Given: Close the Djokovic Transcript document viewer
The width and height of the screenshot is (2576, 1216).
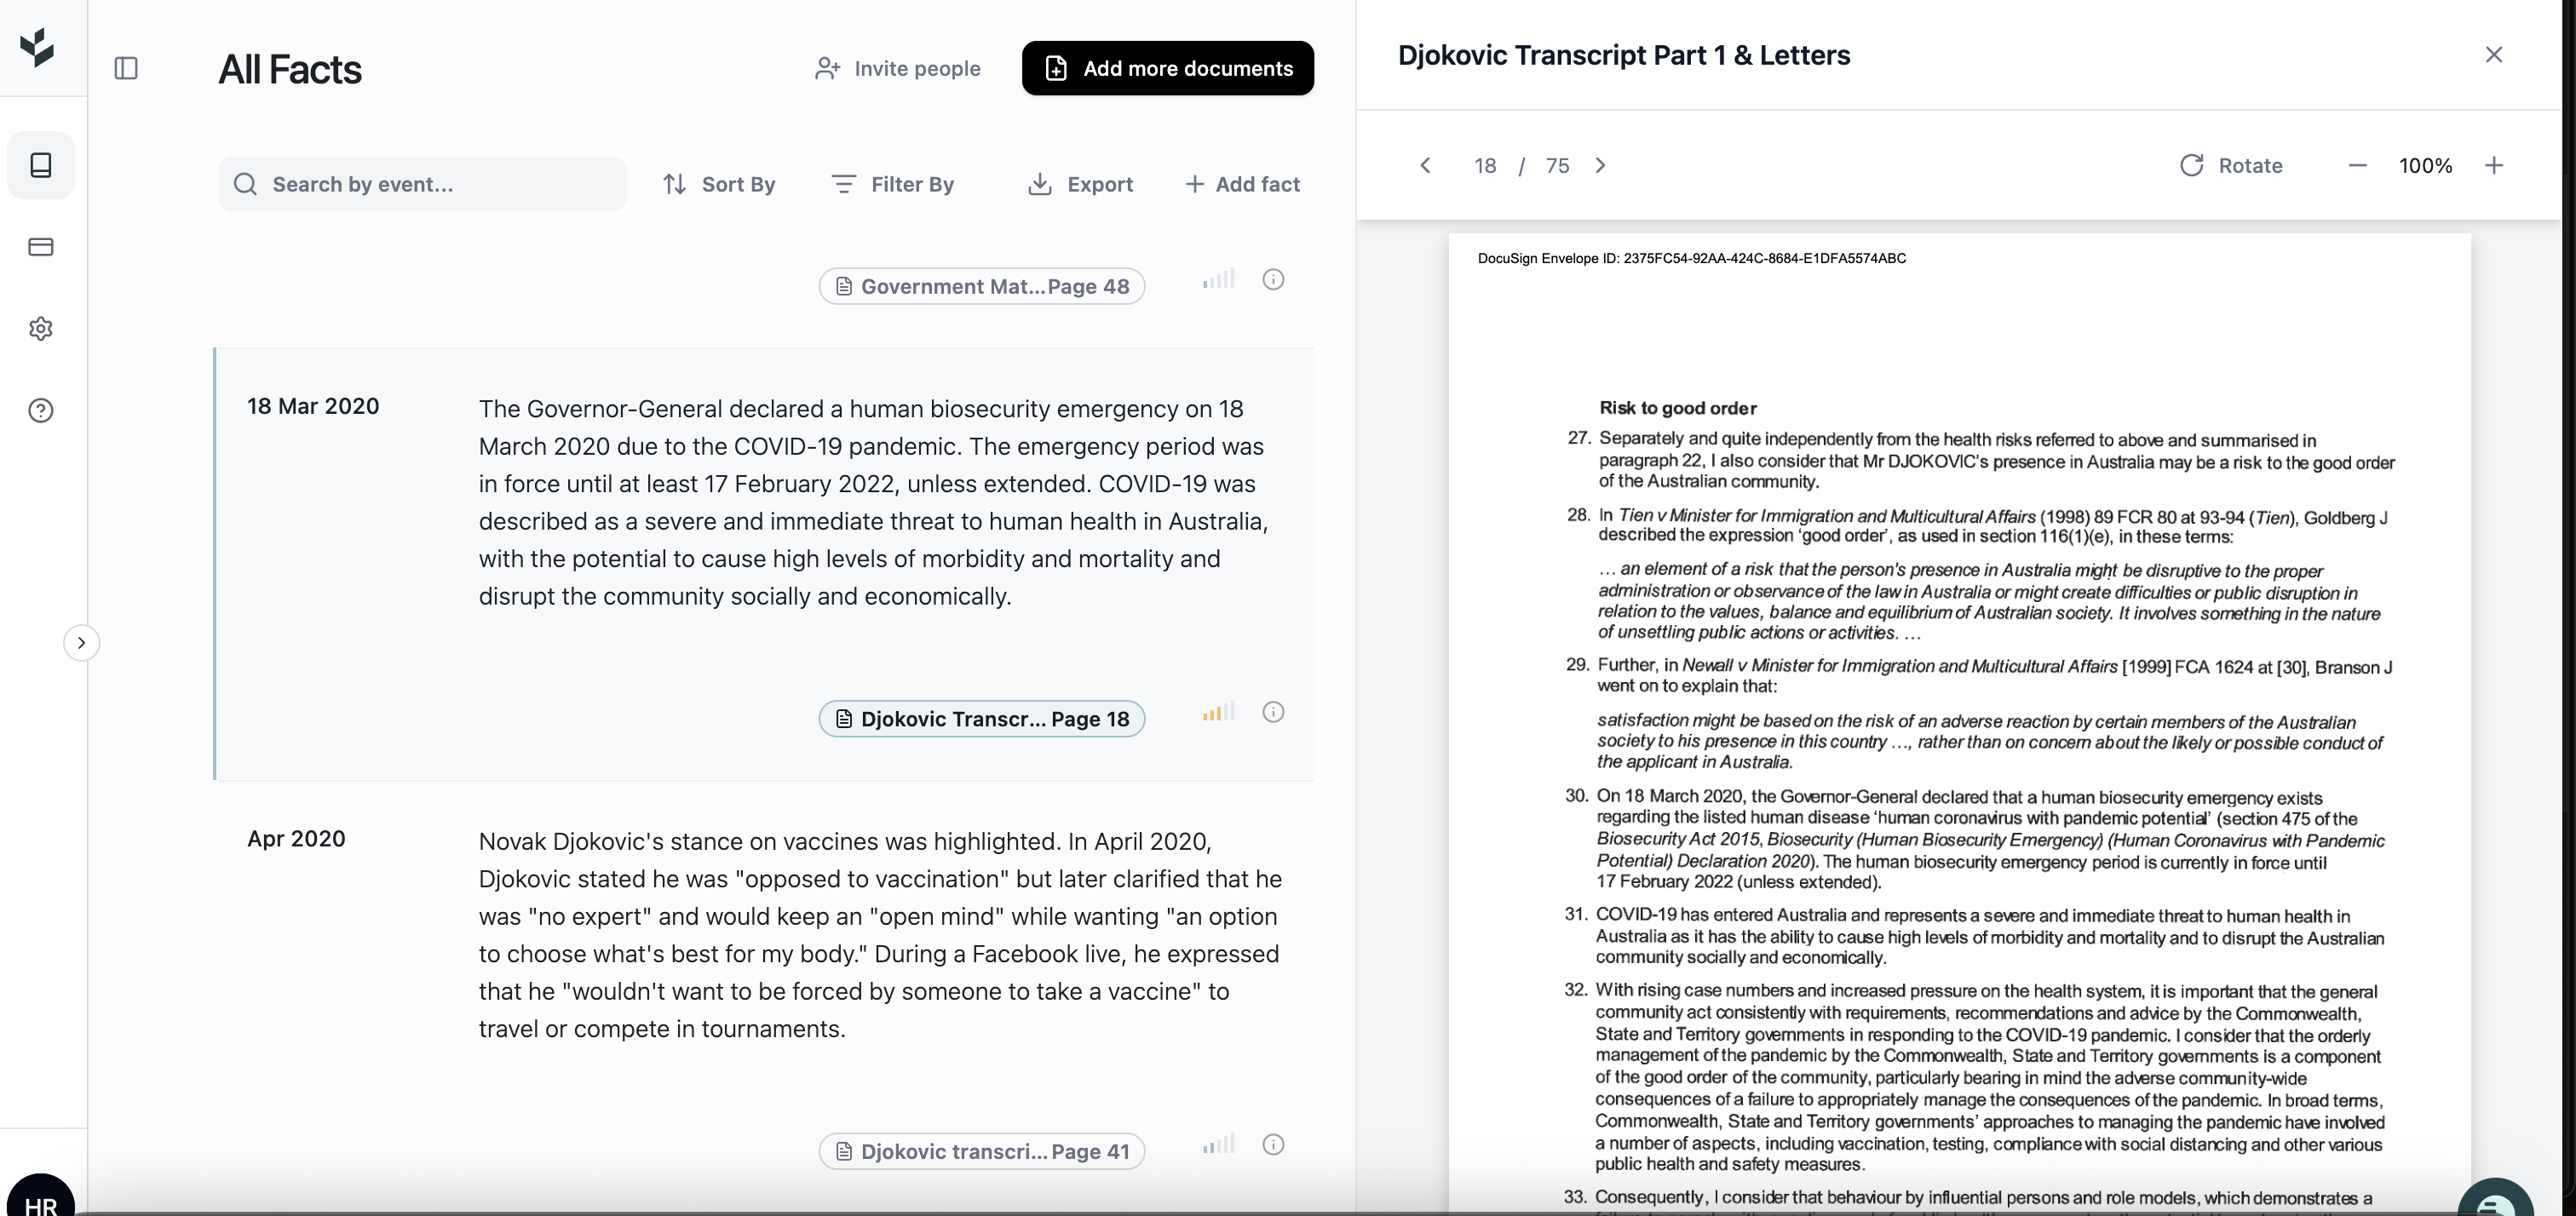Looking at the screenshot, I should [2494, 55].
